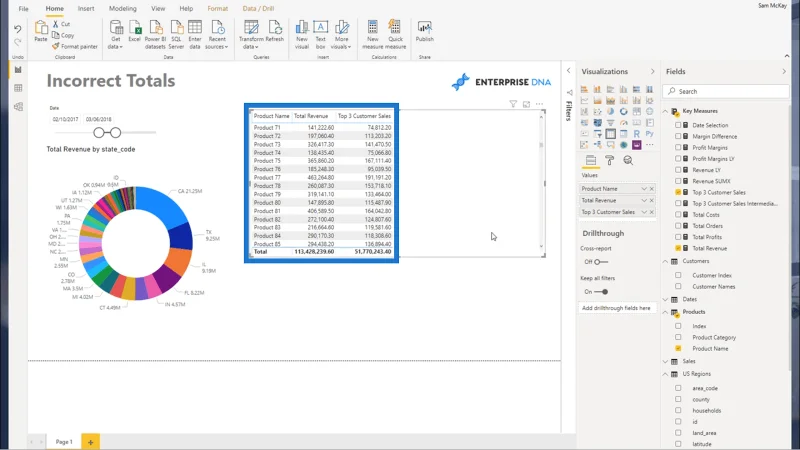Click the Publish ribbon button
The width and height of the screenshot is (800, 450).
tap(424, 32)
